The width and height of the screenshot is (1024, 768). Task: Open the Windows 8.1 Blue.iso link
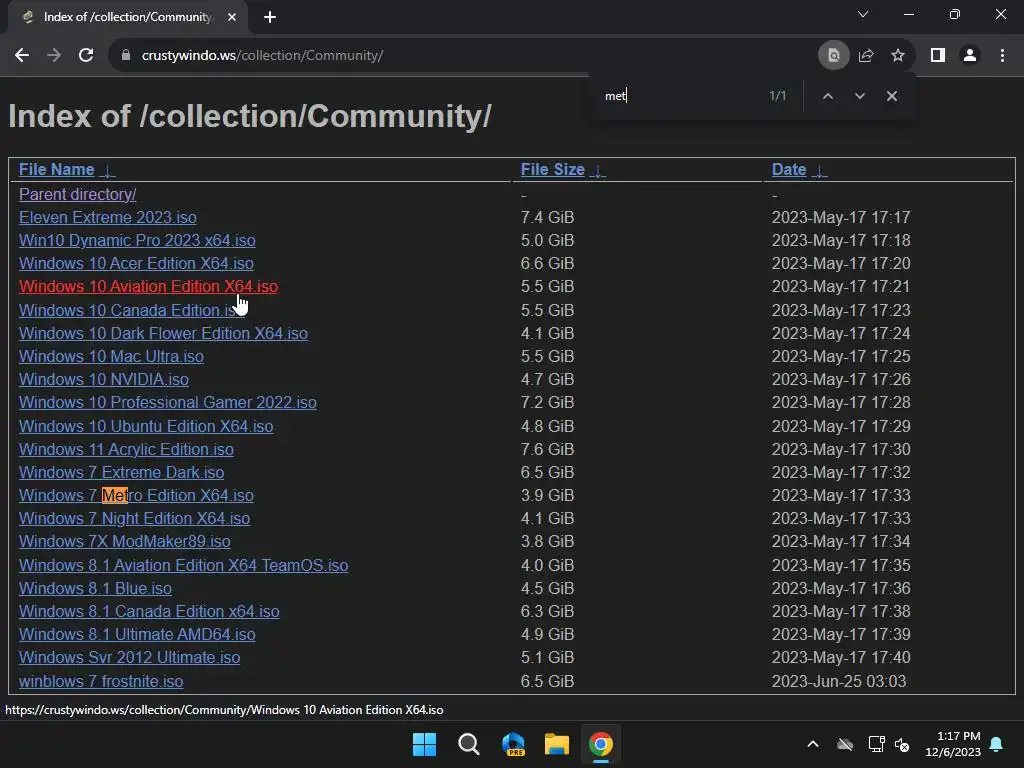[x=95, y=588]
